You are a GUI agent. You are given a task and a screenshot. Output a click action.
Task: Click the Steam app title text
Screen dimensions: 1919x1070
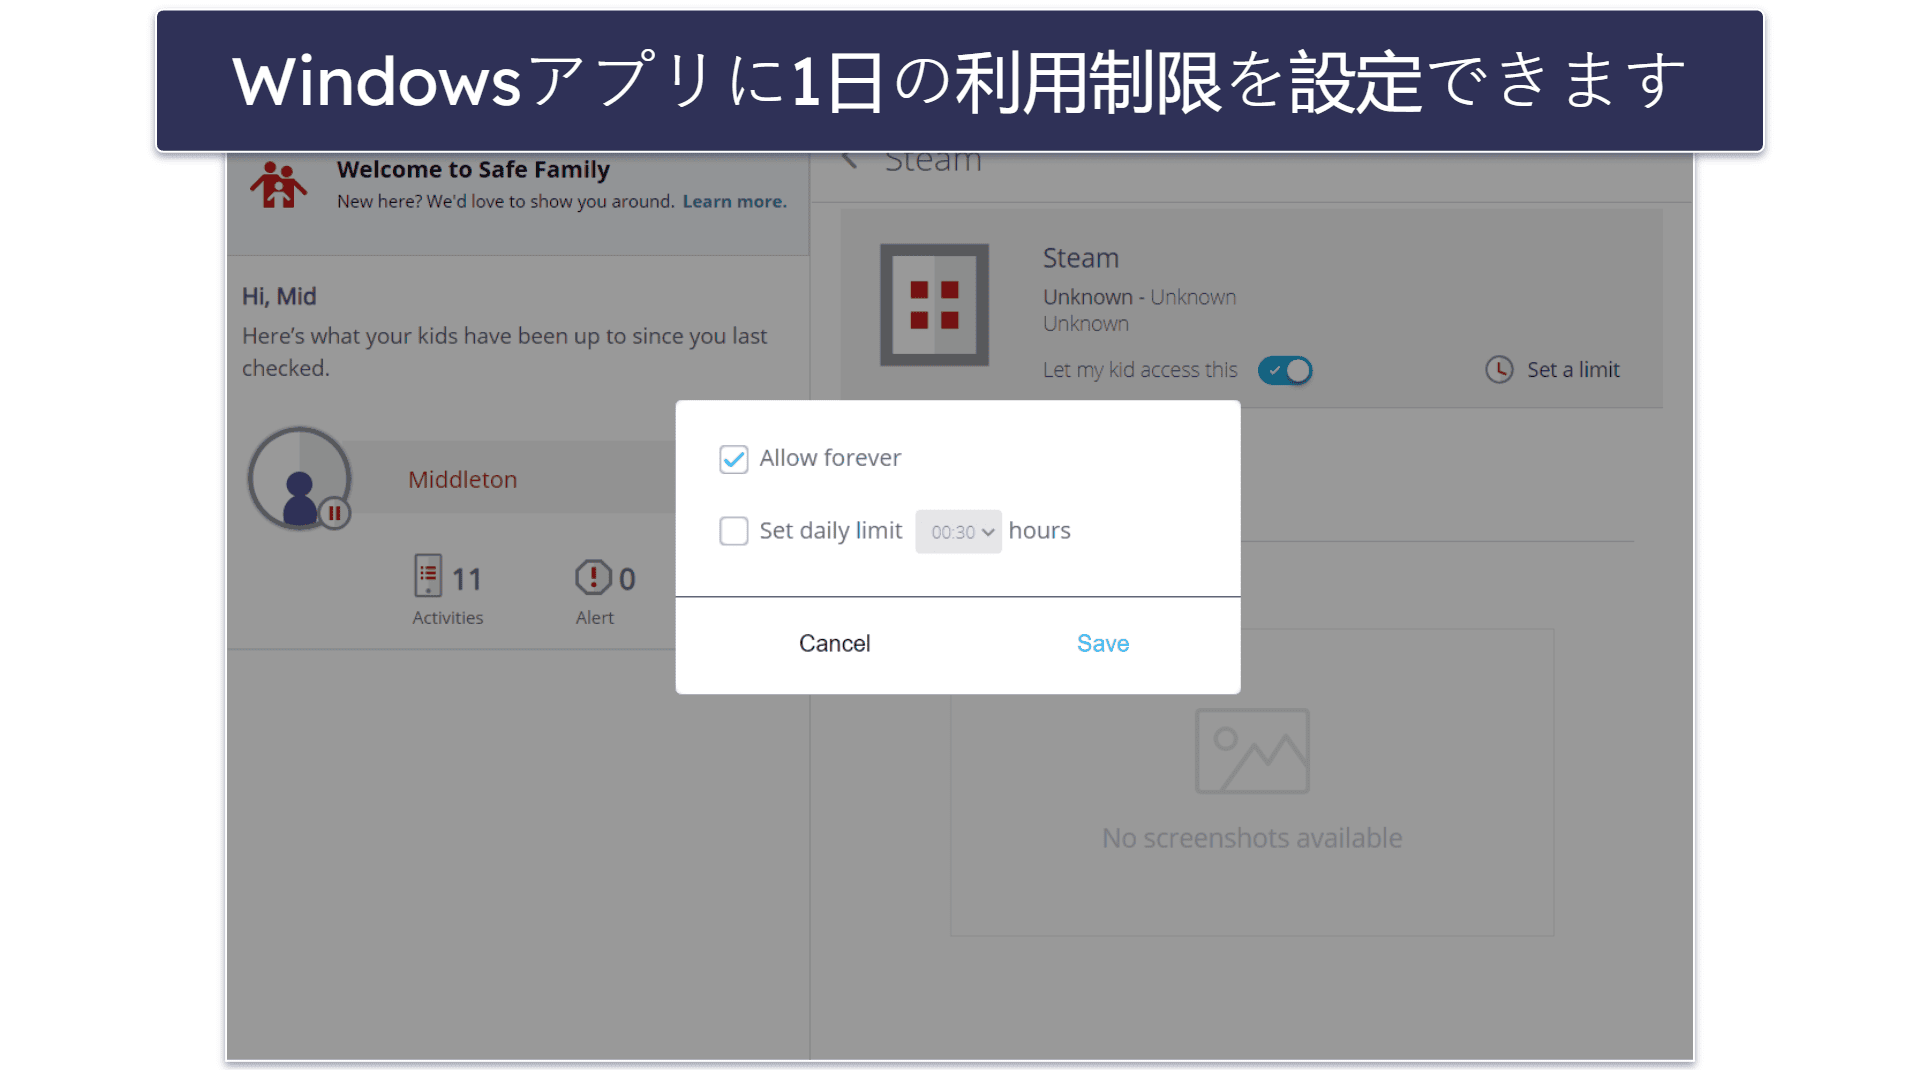[x=1080, y=258]
